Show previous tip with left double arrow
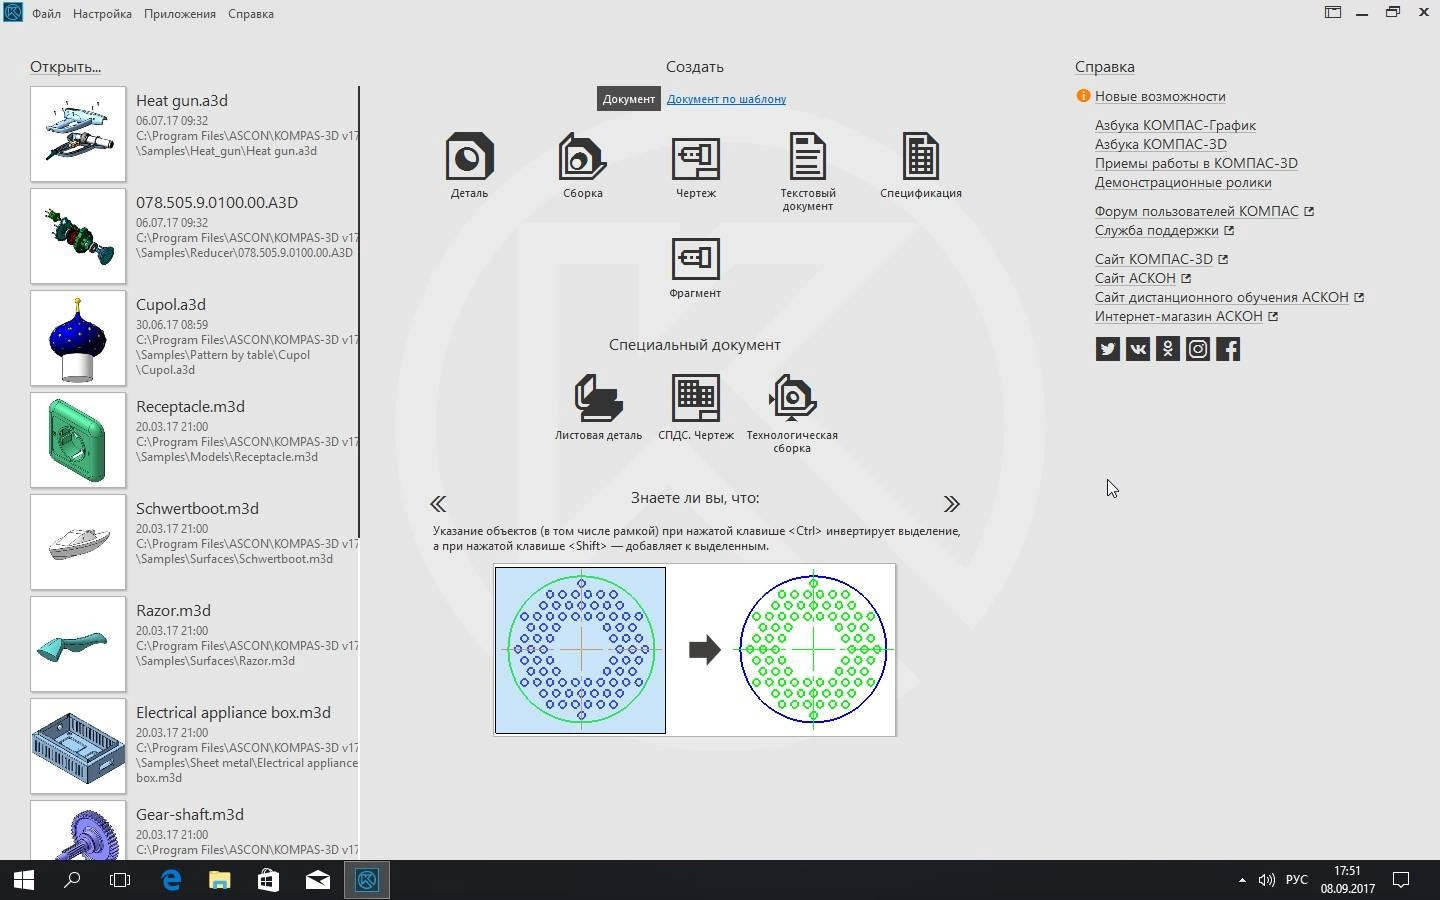This screenshot has height=900, width=1440. [x=438, y=504]
